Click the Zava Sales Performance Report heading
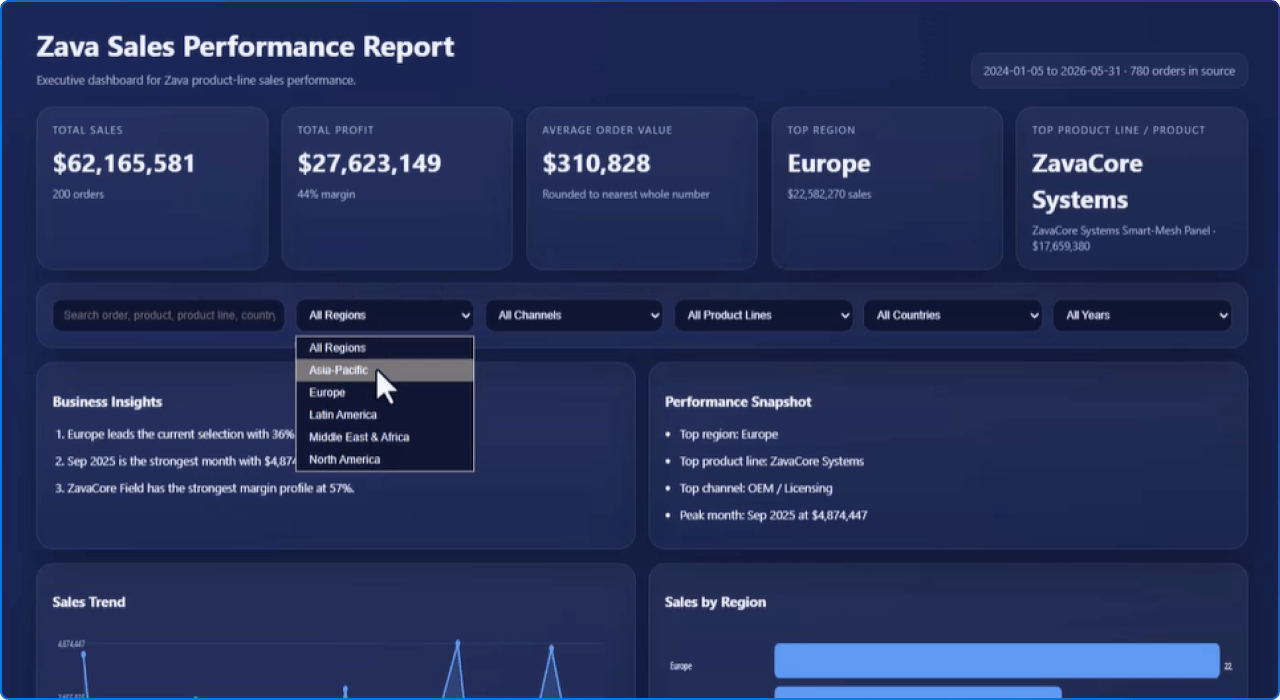The width and height of the screenshot is (1280, 700). [245, 46]
